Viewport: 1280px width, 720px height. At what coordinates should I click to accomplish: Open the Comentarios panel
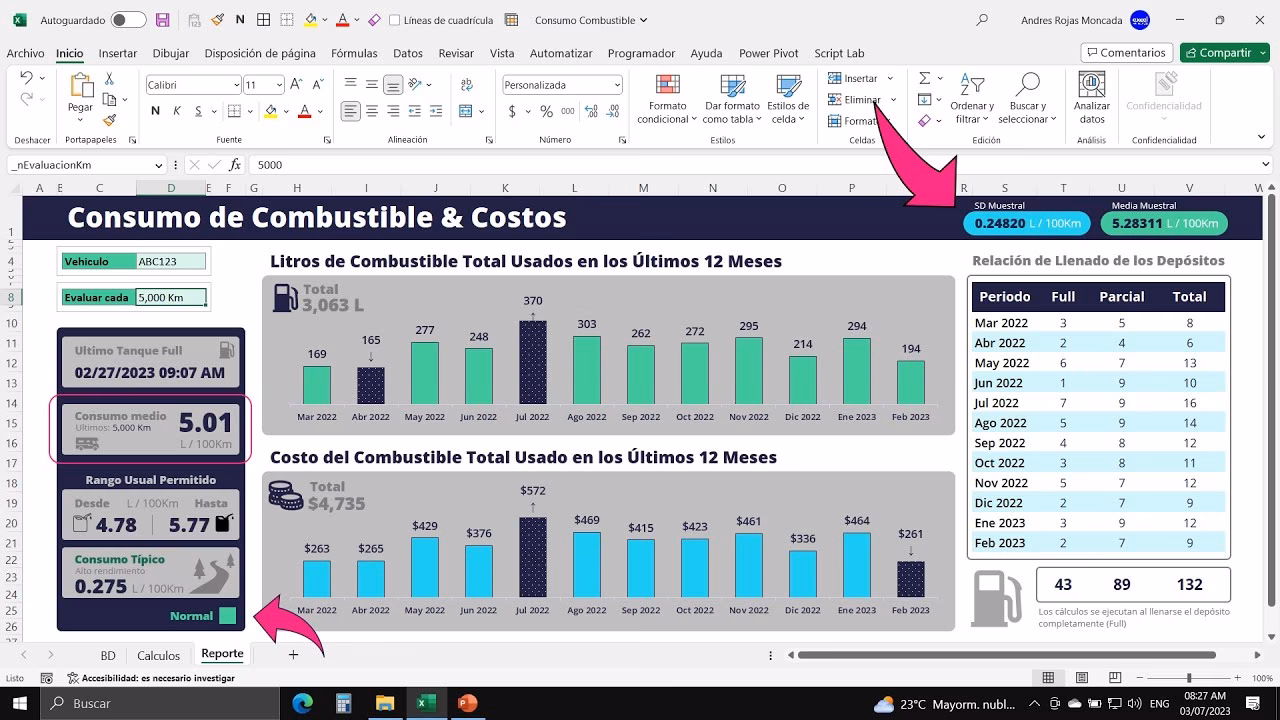coord(1127,52)
